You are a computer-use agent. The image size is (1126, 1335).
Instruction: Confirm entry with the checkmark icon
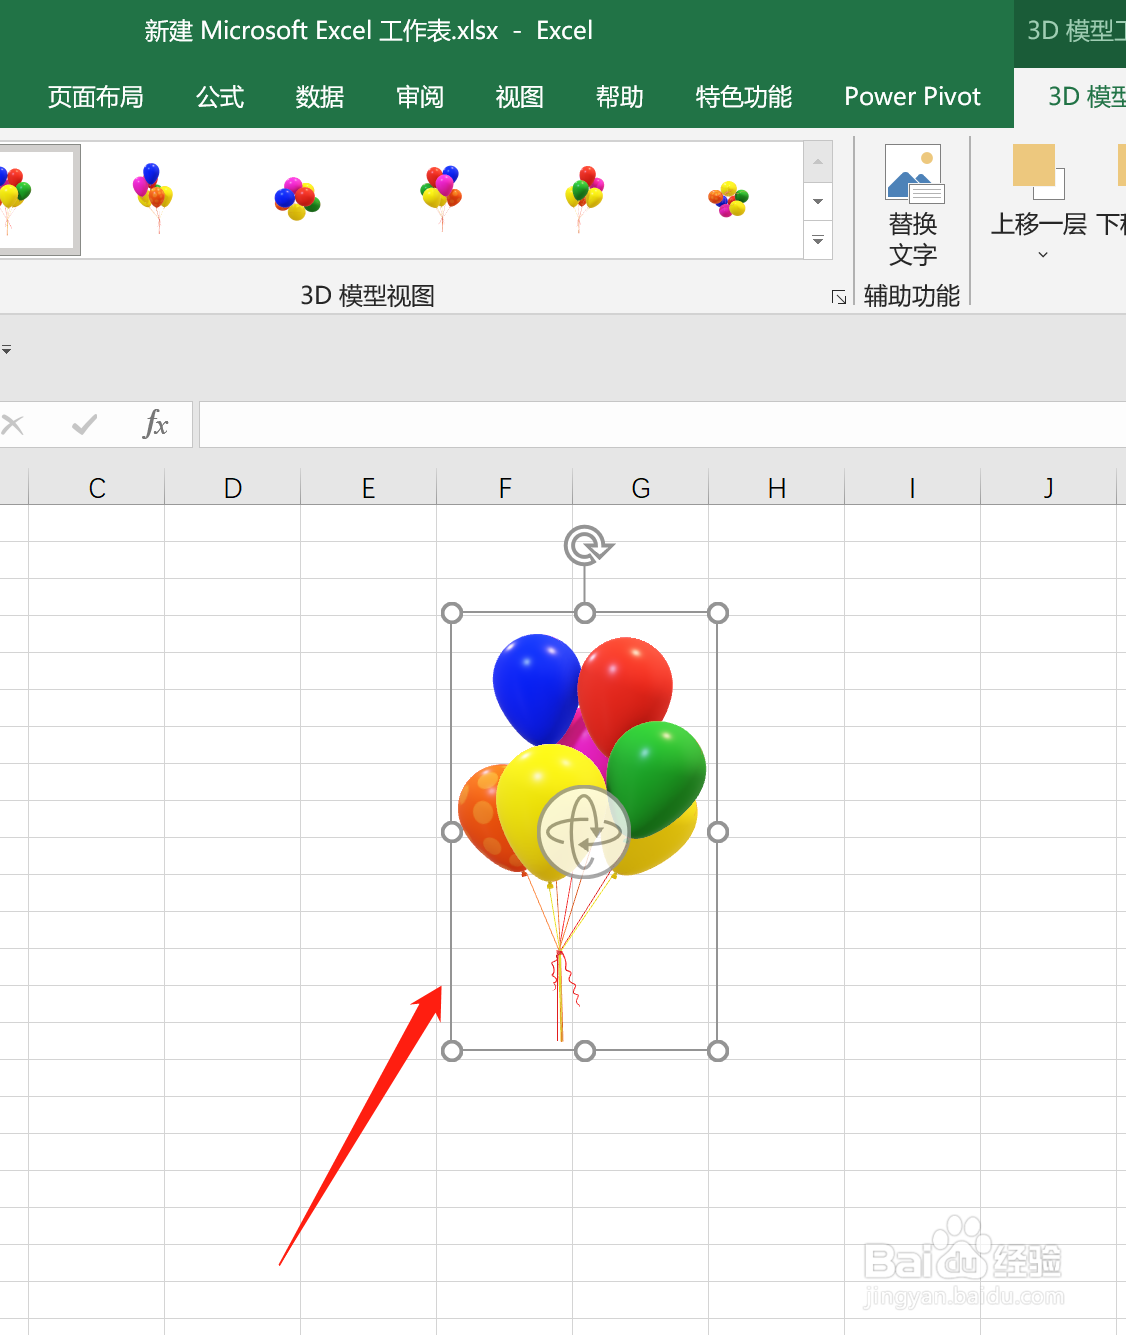tap(85, 425)
